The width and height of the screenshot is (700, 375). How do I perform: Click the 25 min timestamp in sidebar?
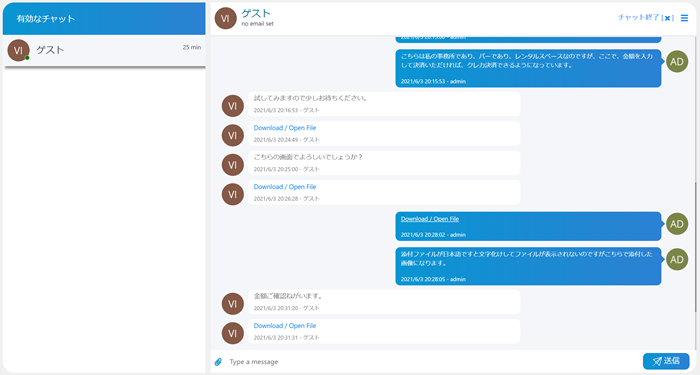pyautogui.click(x=192, y=47)
